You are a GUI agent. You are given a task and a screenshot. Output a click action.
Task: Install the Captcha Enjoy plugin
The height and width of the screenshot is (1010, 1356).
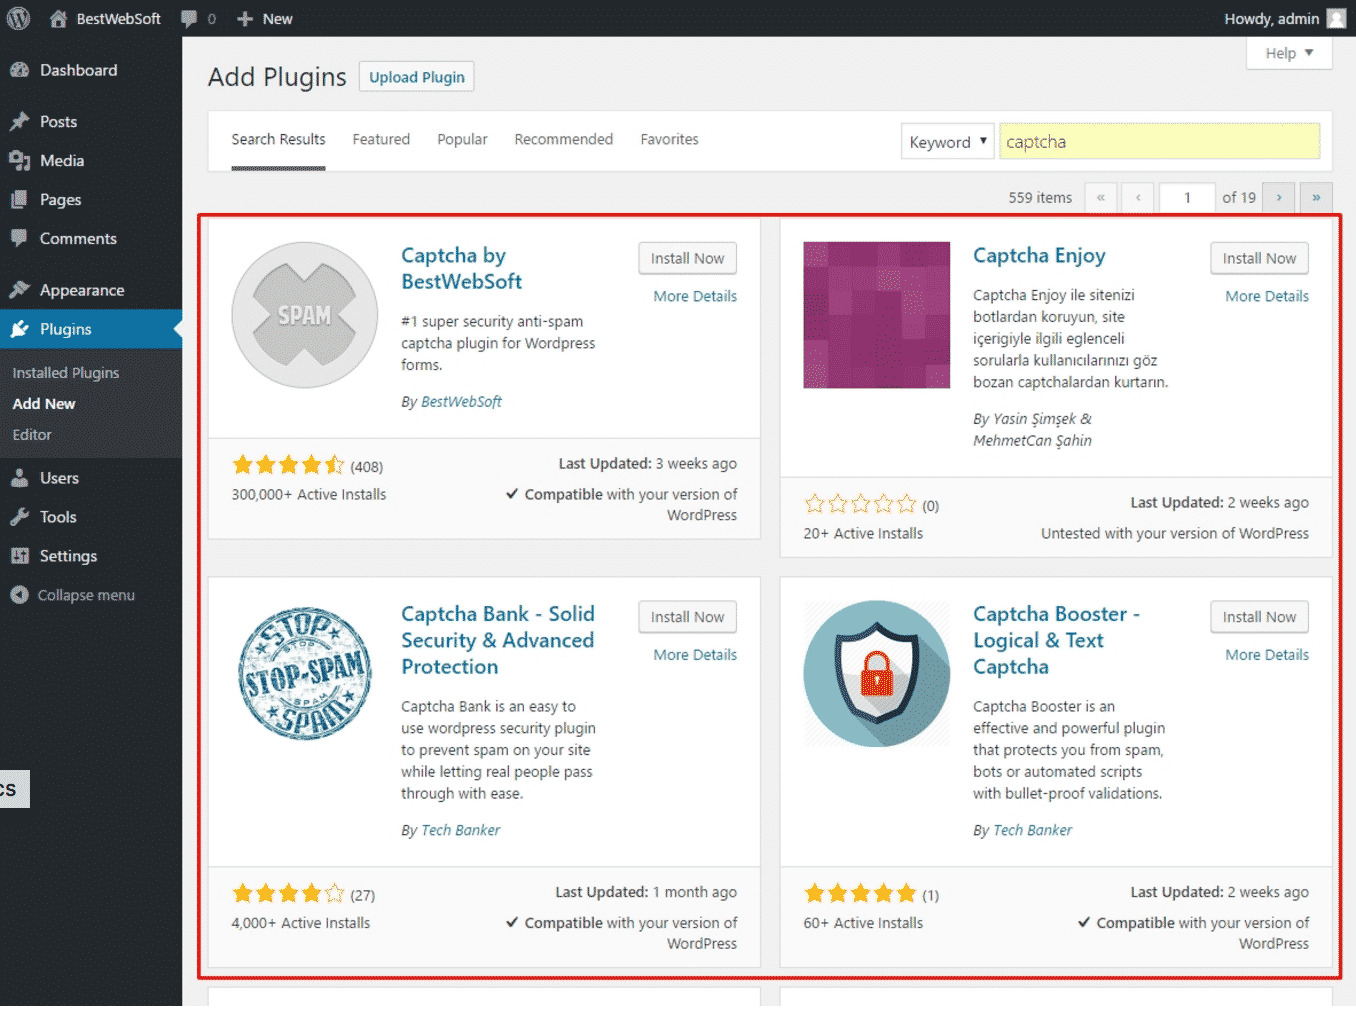(1260, 258)
